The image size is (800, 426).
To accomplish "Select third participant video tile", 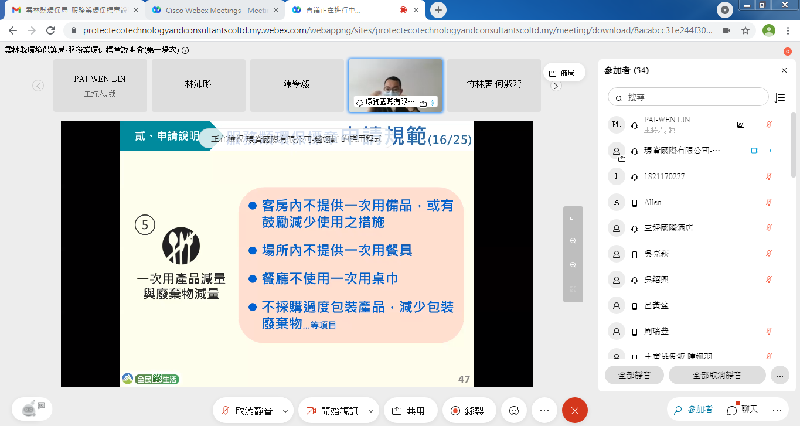I will click(297, 85).
